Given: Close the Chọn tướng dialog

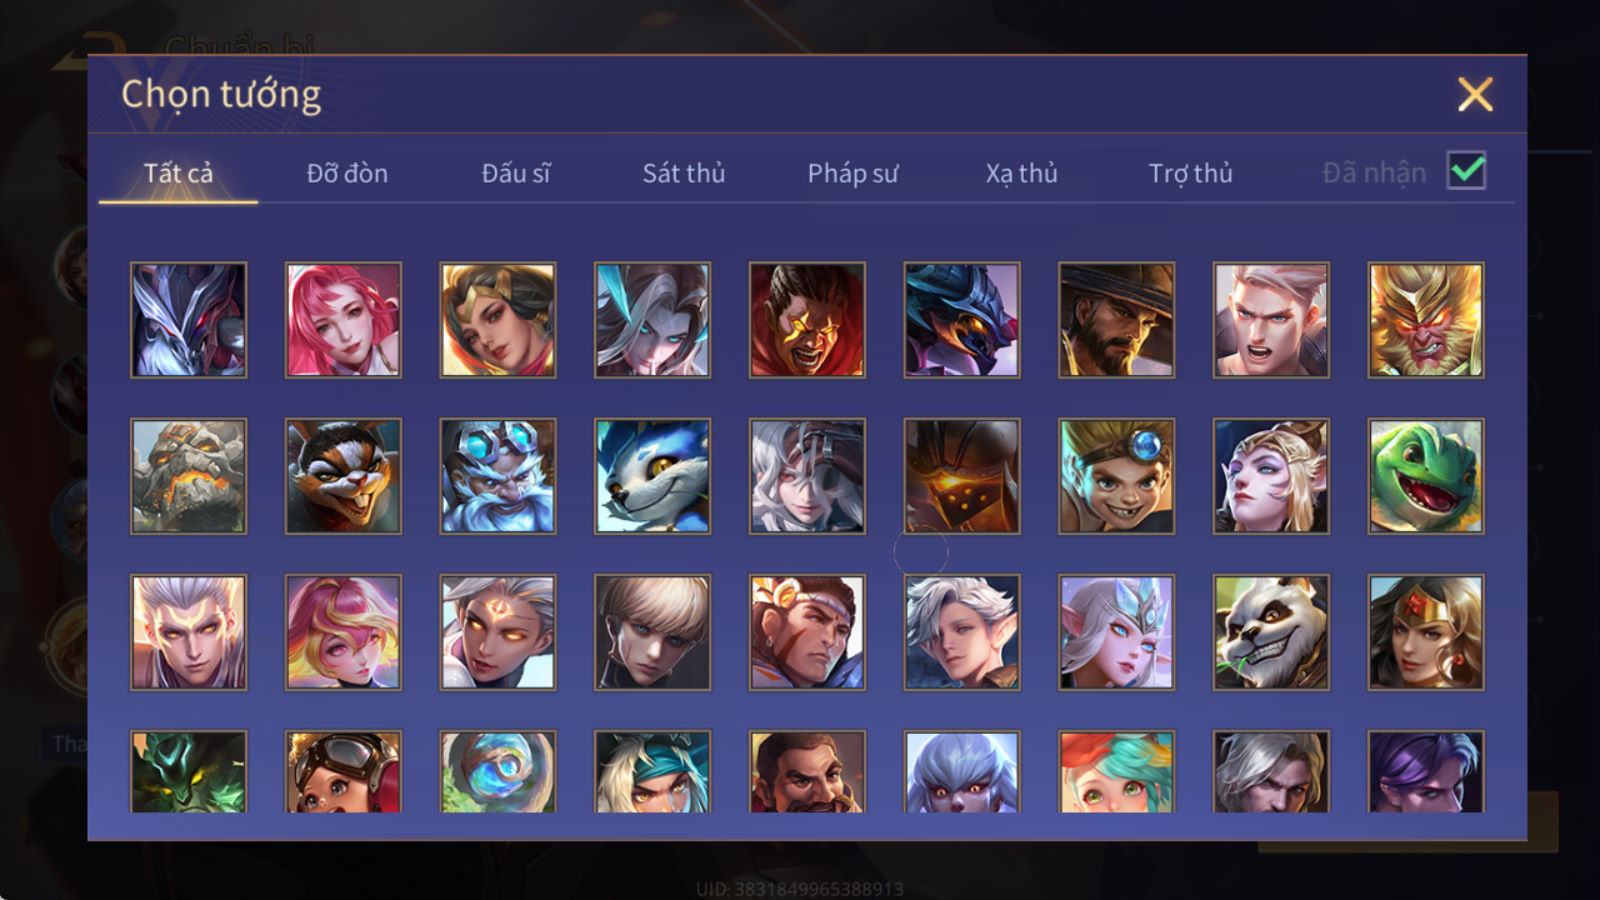Looking at the screenshot, I should [x=1475, y=94].
